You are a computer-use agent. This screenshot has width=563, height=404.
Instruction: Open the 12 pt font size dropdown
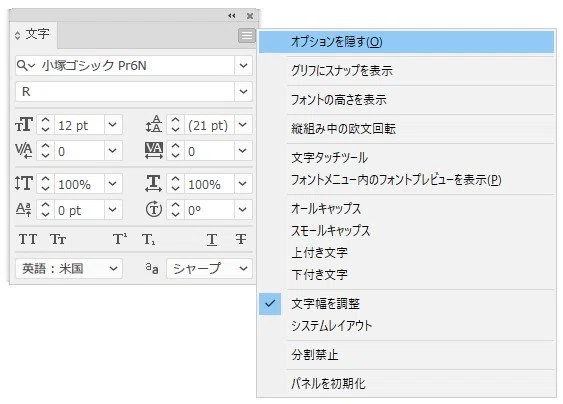[x=113, y=125]
